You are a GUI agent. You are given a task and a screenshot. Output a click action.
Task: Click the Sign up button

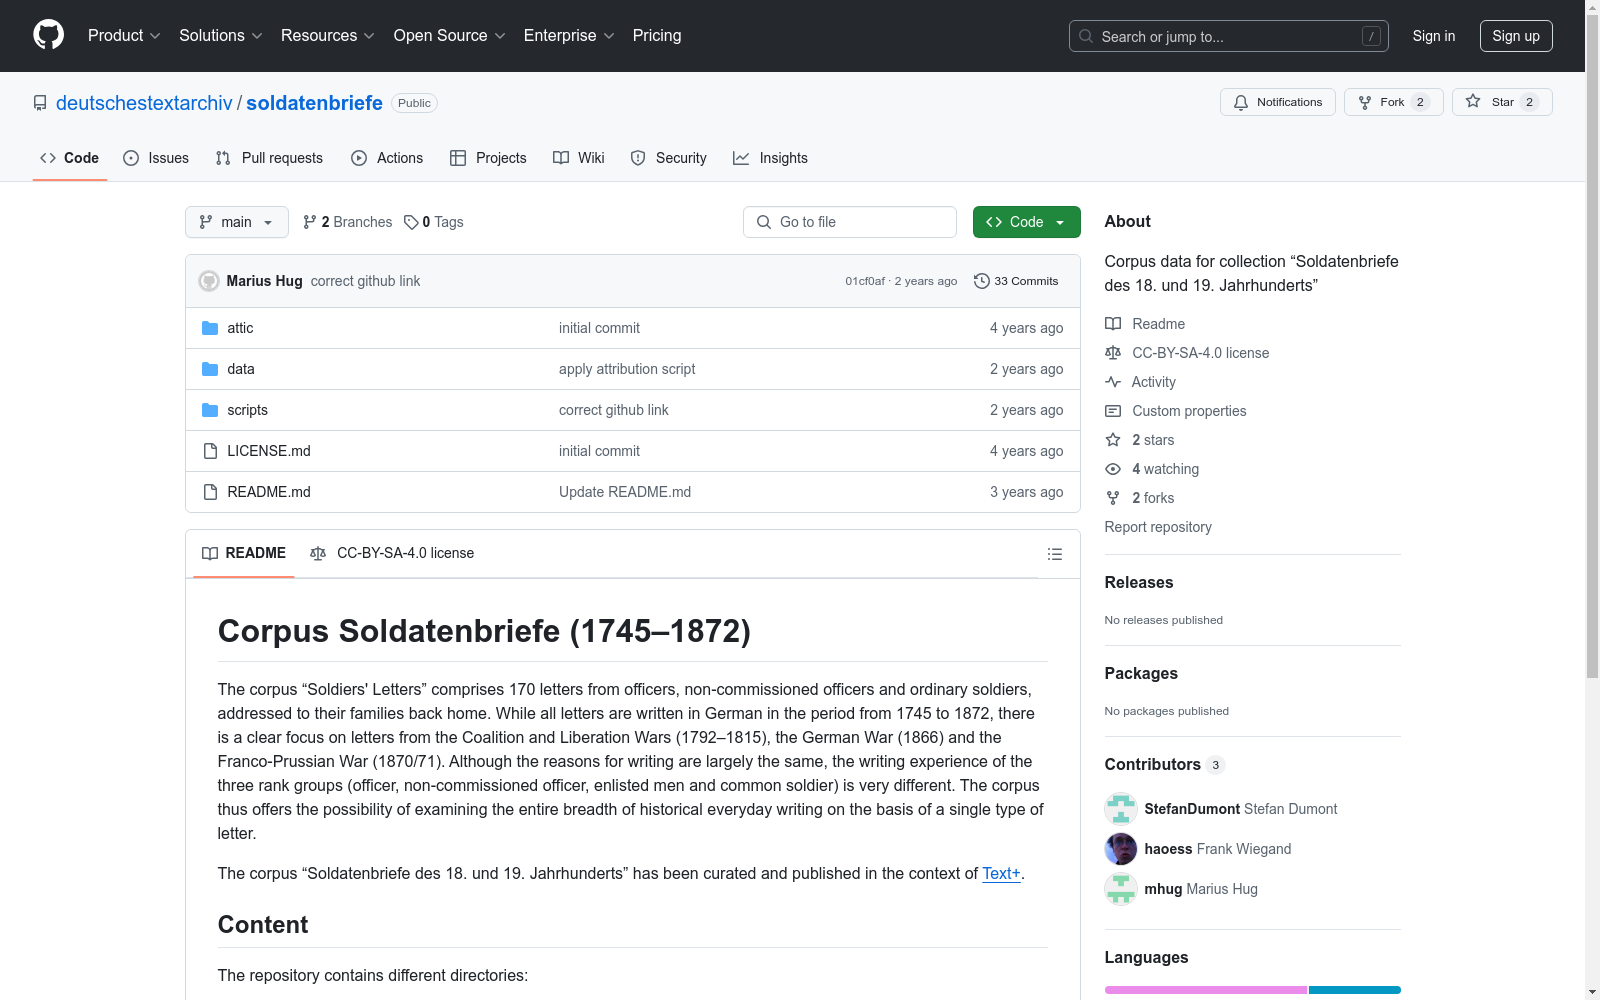(1516, 36)
